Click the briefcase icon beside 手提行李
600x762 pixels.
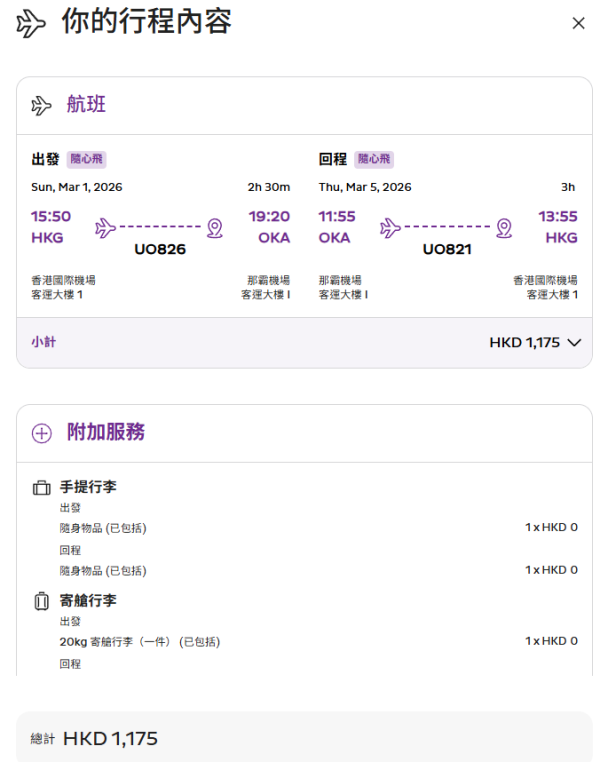coord(42,487)
